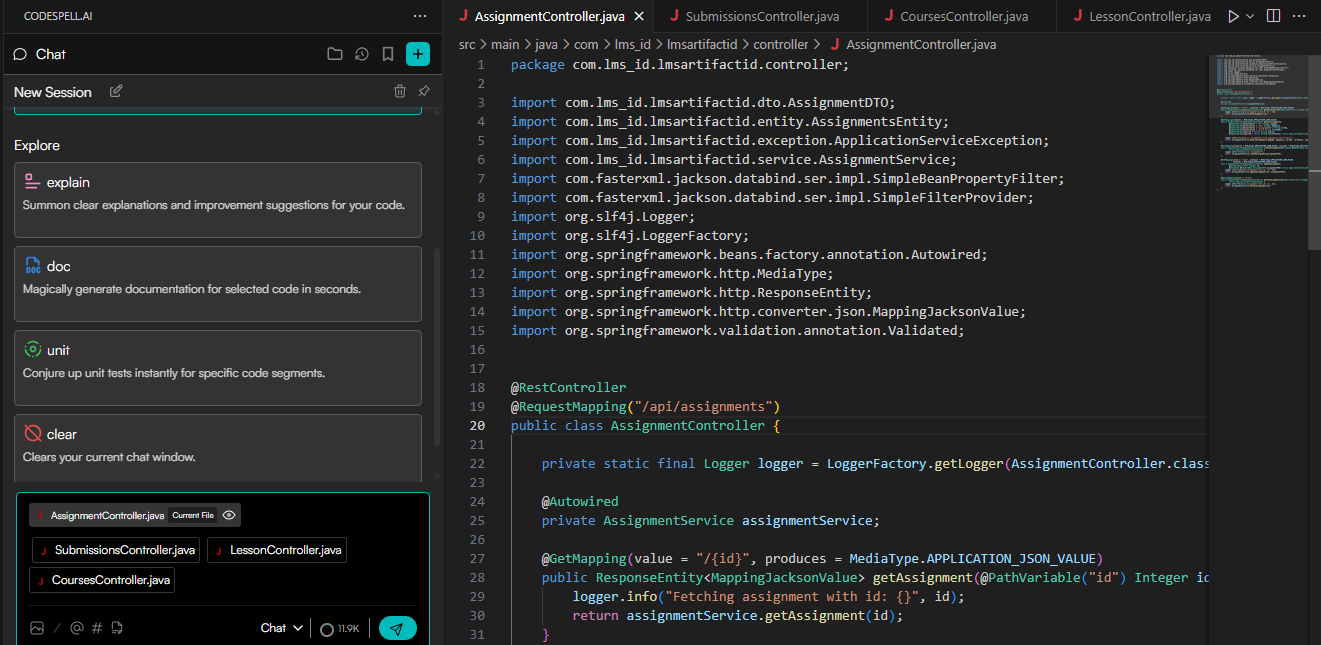Click the SubmissionsController.java context chip
The height and width of the screenshot is (645, 1321).
pyautogui.click(x=116, y=550)
